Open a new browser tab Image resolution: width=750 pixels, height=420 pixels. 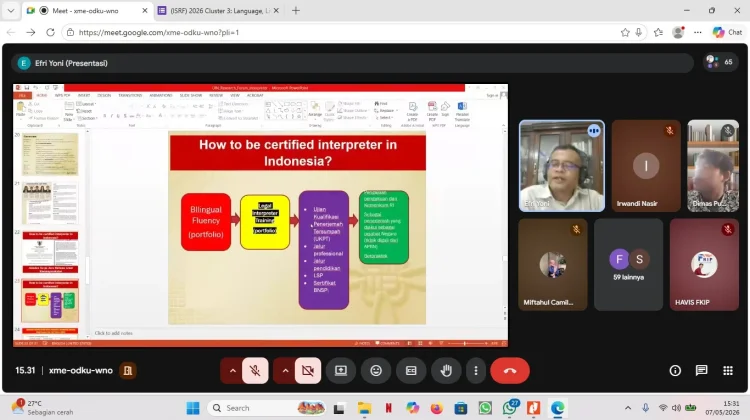click(296, 11)
